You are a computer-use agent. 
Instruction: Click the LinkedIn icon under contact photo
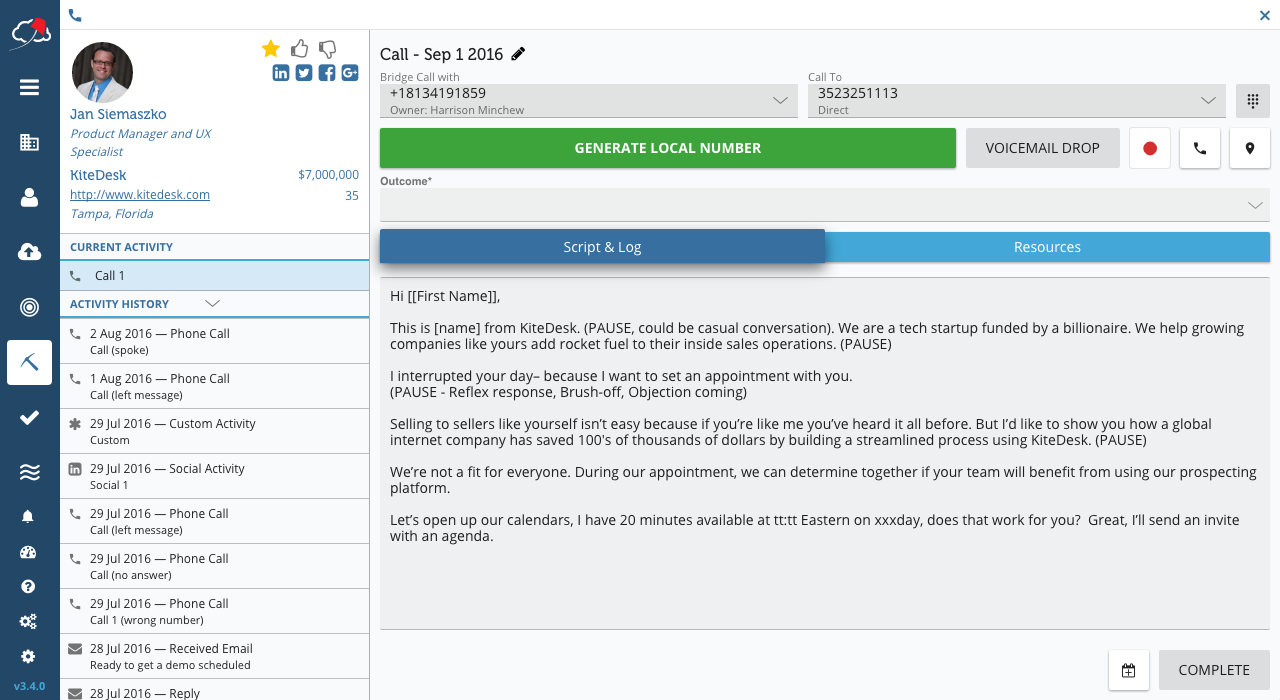[281, 73]
